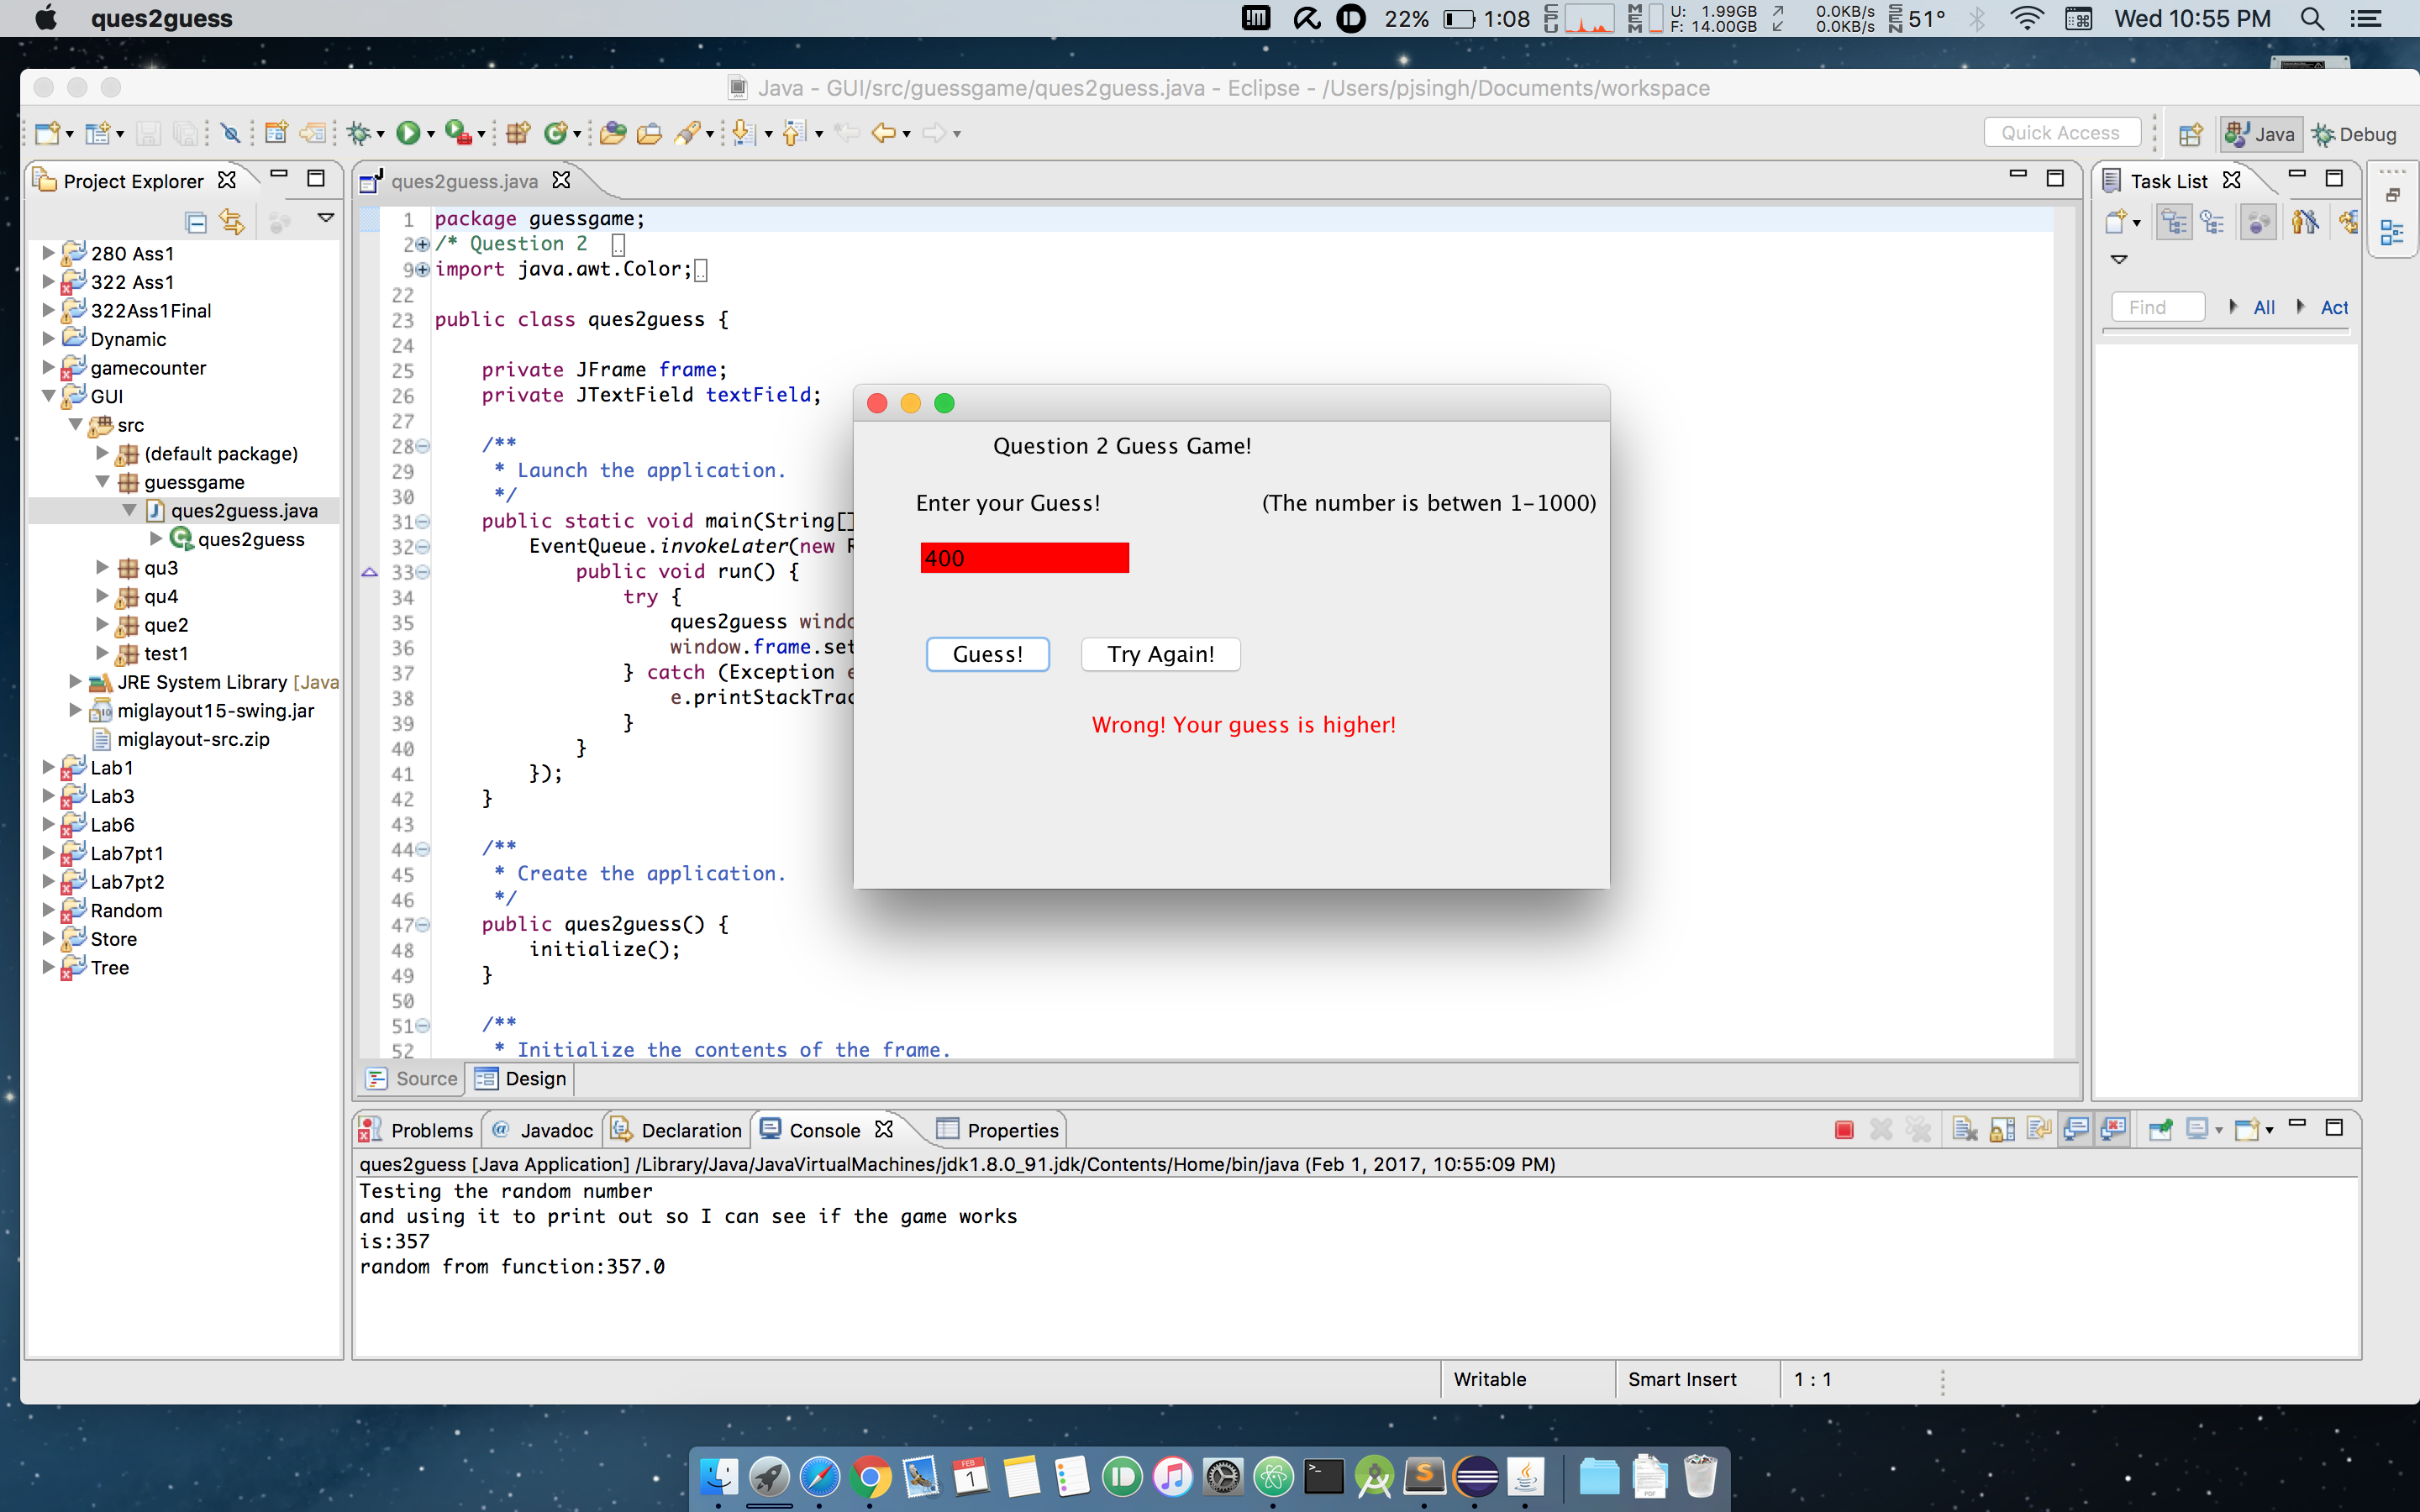2420x1512 pixels.
Task: Click the Clear Console icon
Action: 1965,1130
